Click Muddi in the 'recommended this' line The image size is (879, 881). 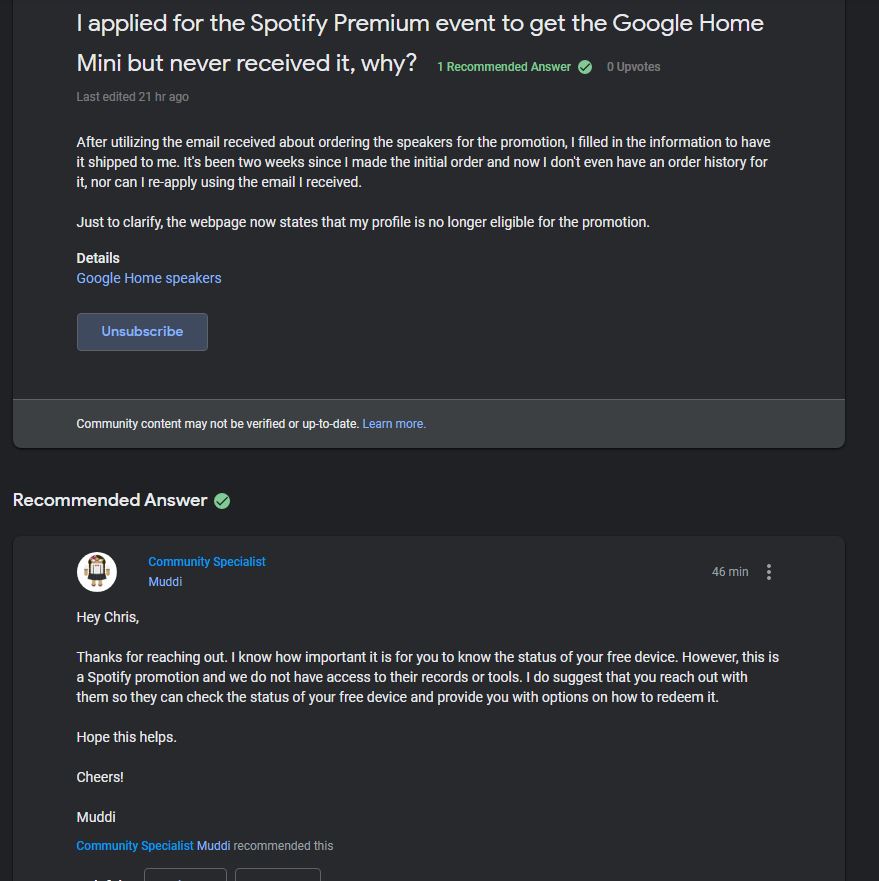[x=213, y=846]
